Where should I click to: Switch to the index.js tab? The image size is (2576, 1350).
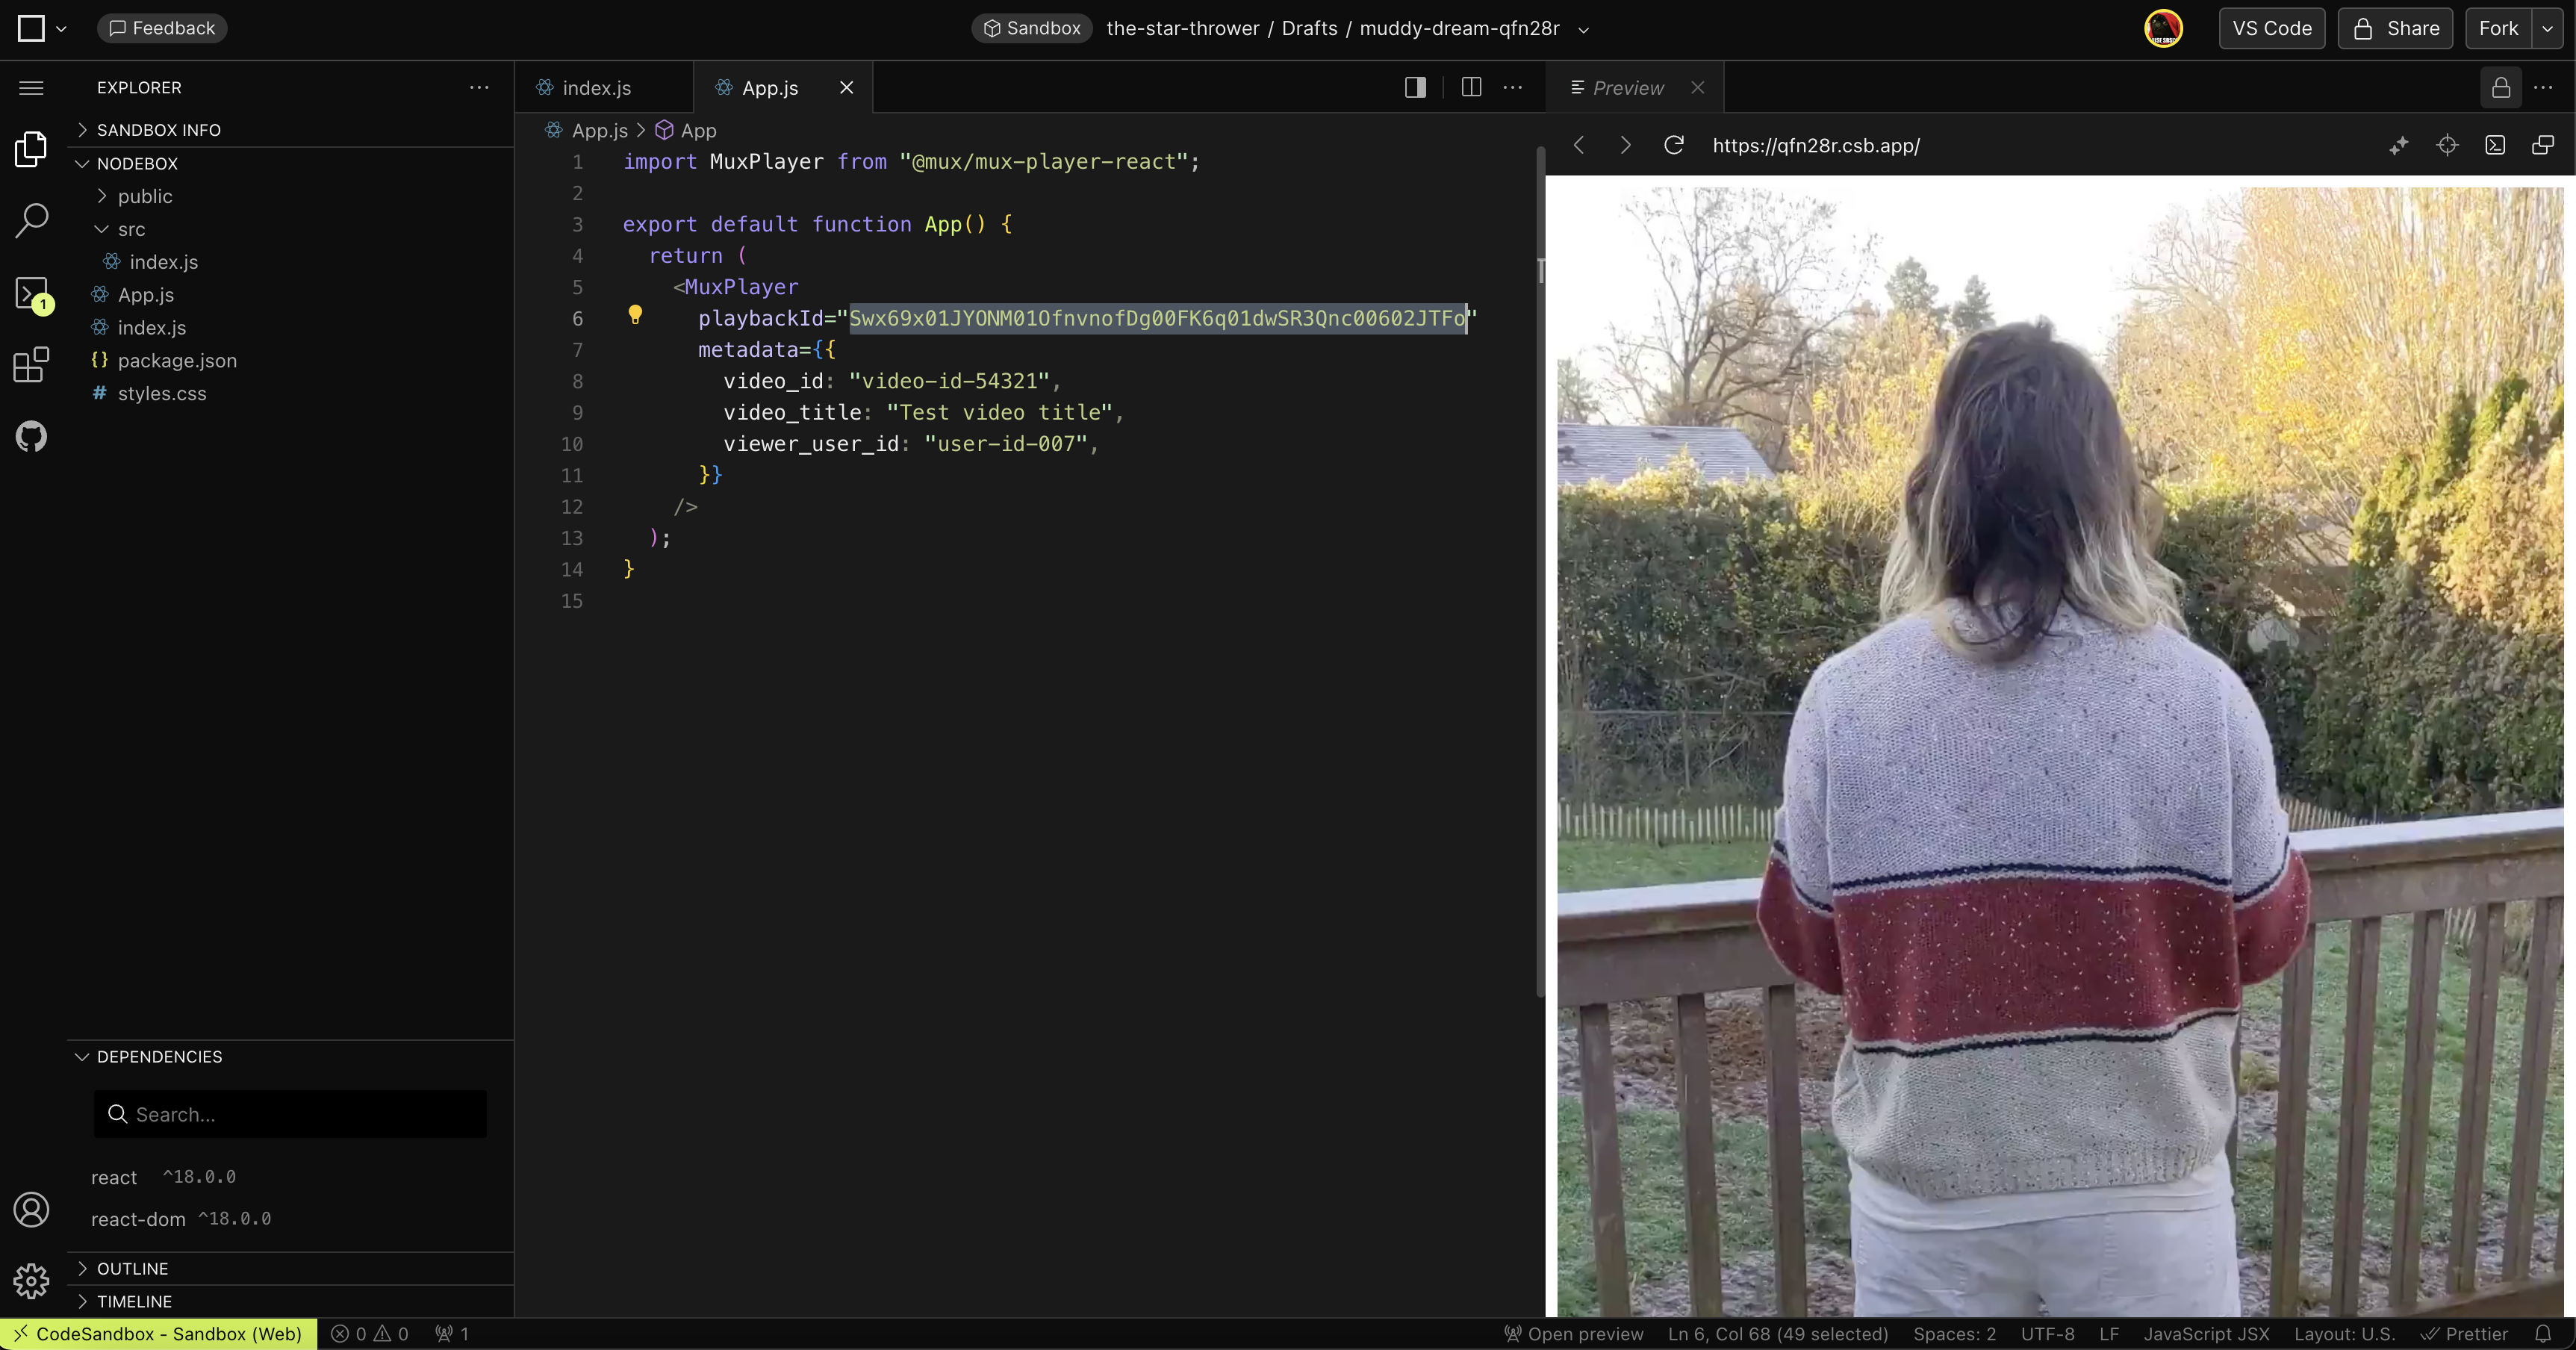[596, 87]
